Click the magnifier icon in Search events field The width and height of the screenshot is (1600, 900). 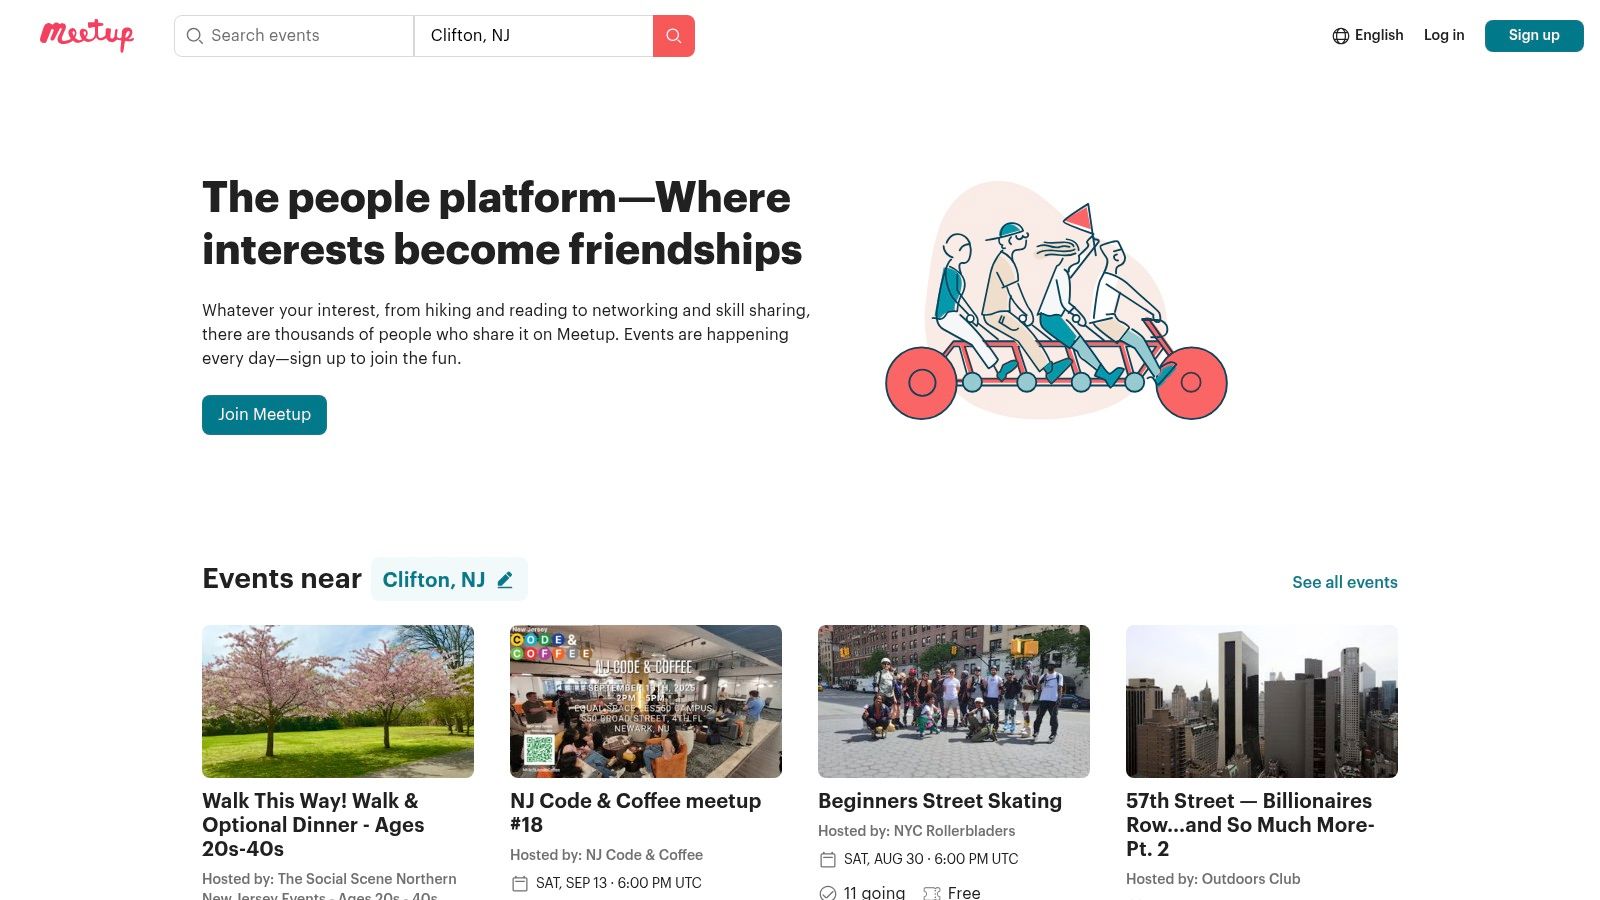195,36
